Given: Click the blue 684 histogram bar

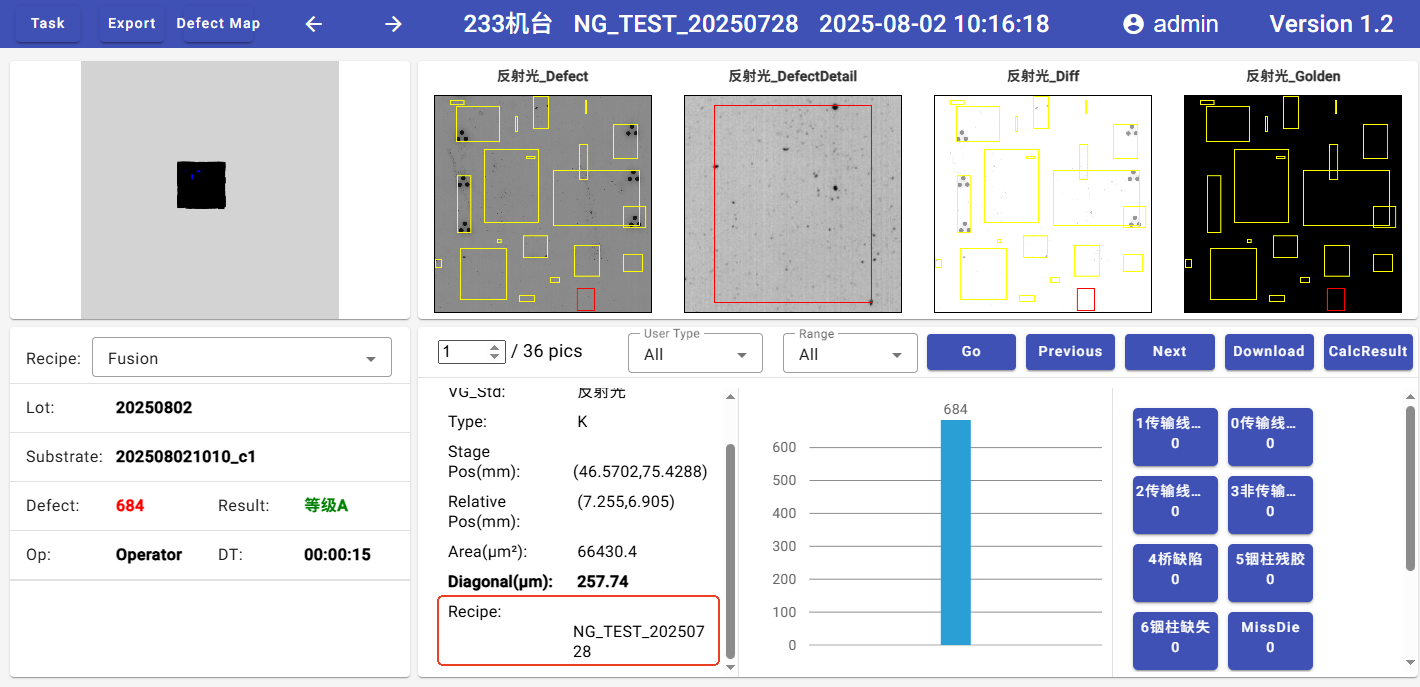Looking at the screenshot, I should click(x=955, y=532).
